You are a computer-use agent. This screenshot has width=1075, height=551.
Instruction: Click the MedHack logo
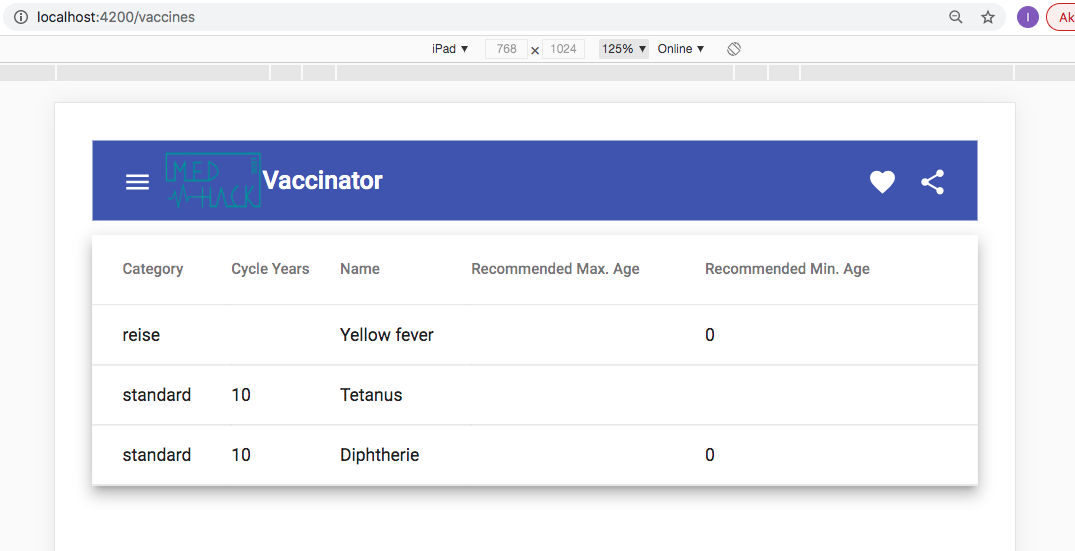(213, 180)
